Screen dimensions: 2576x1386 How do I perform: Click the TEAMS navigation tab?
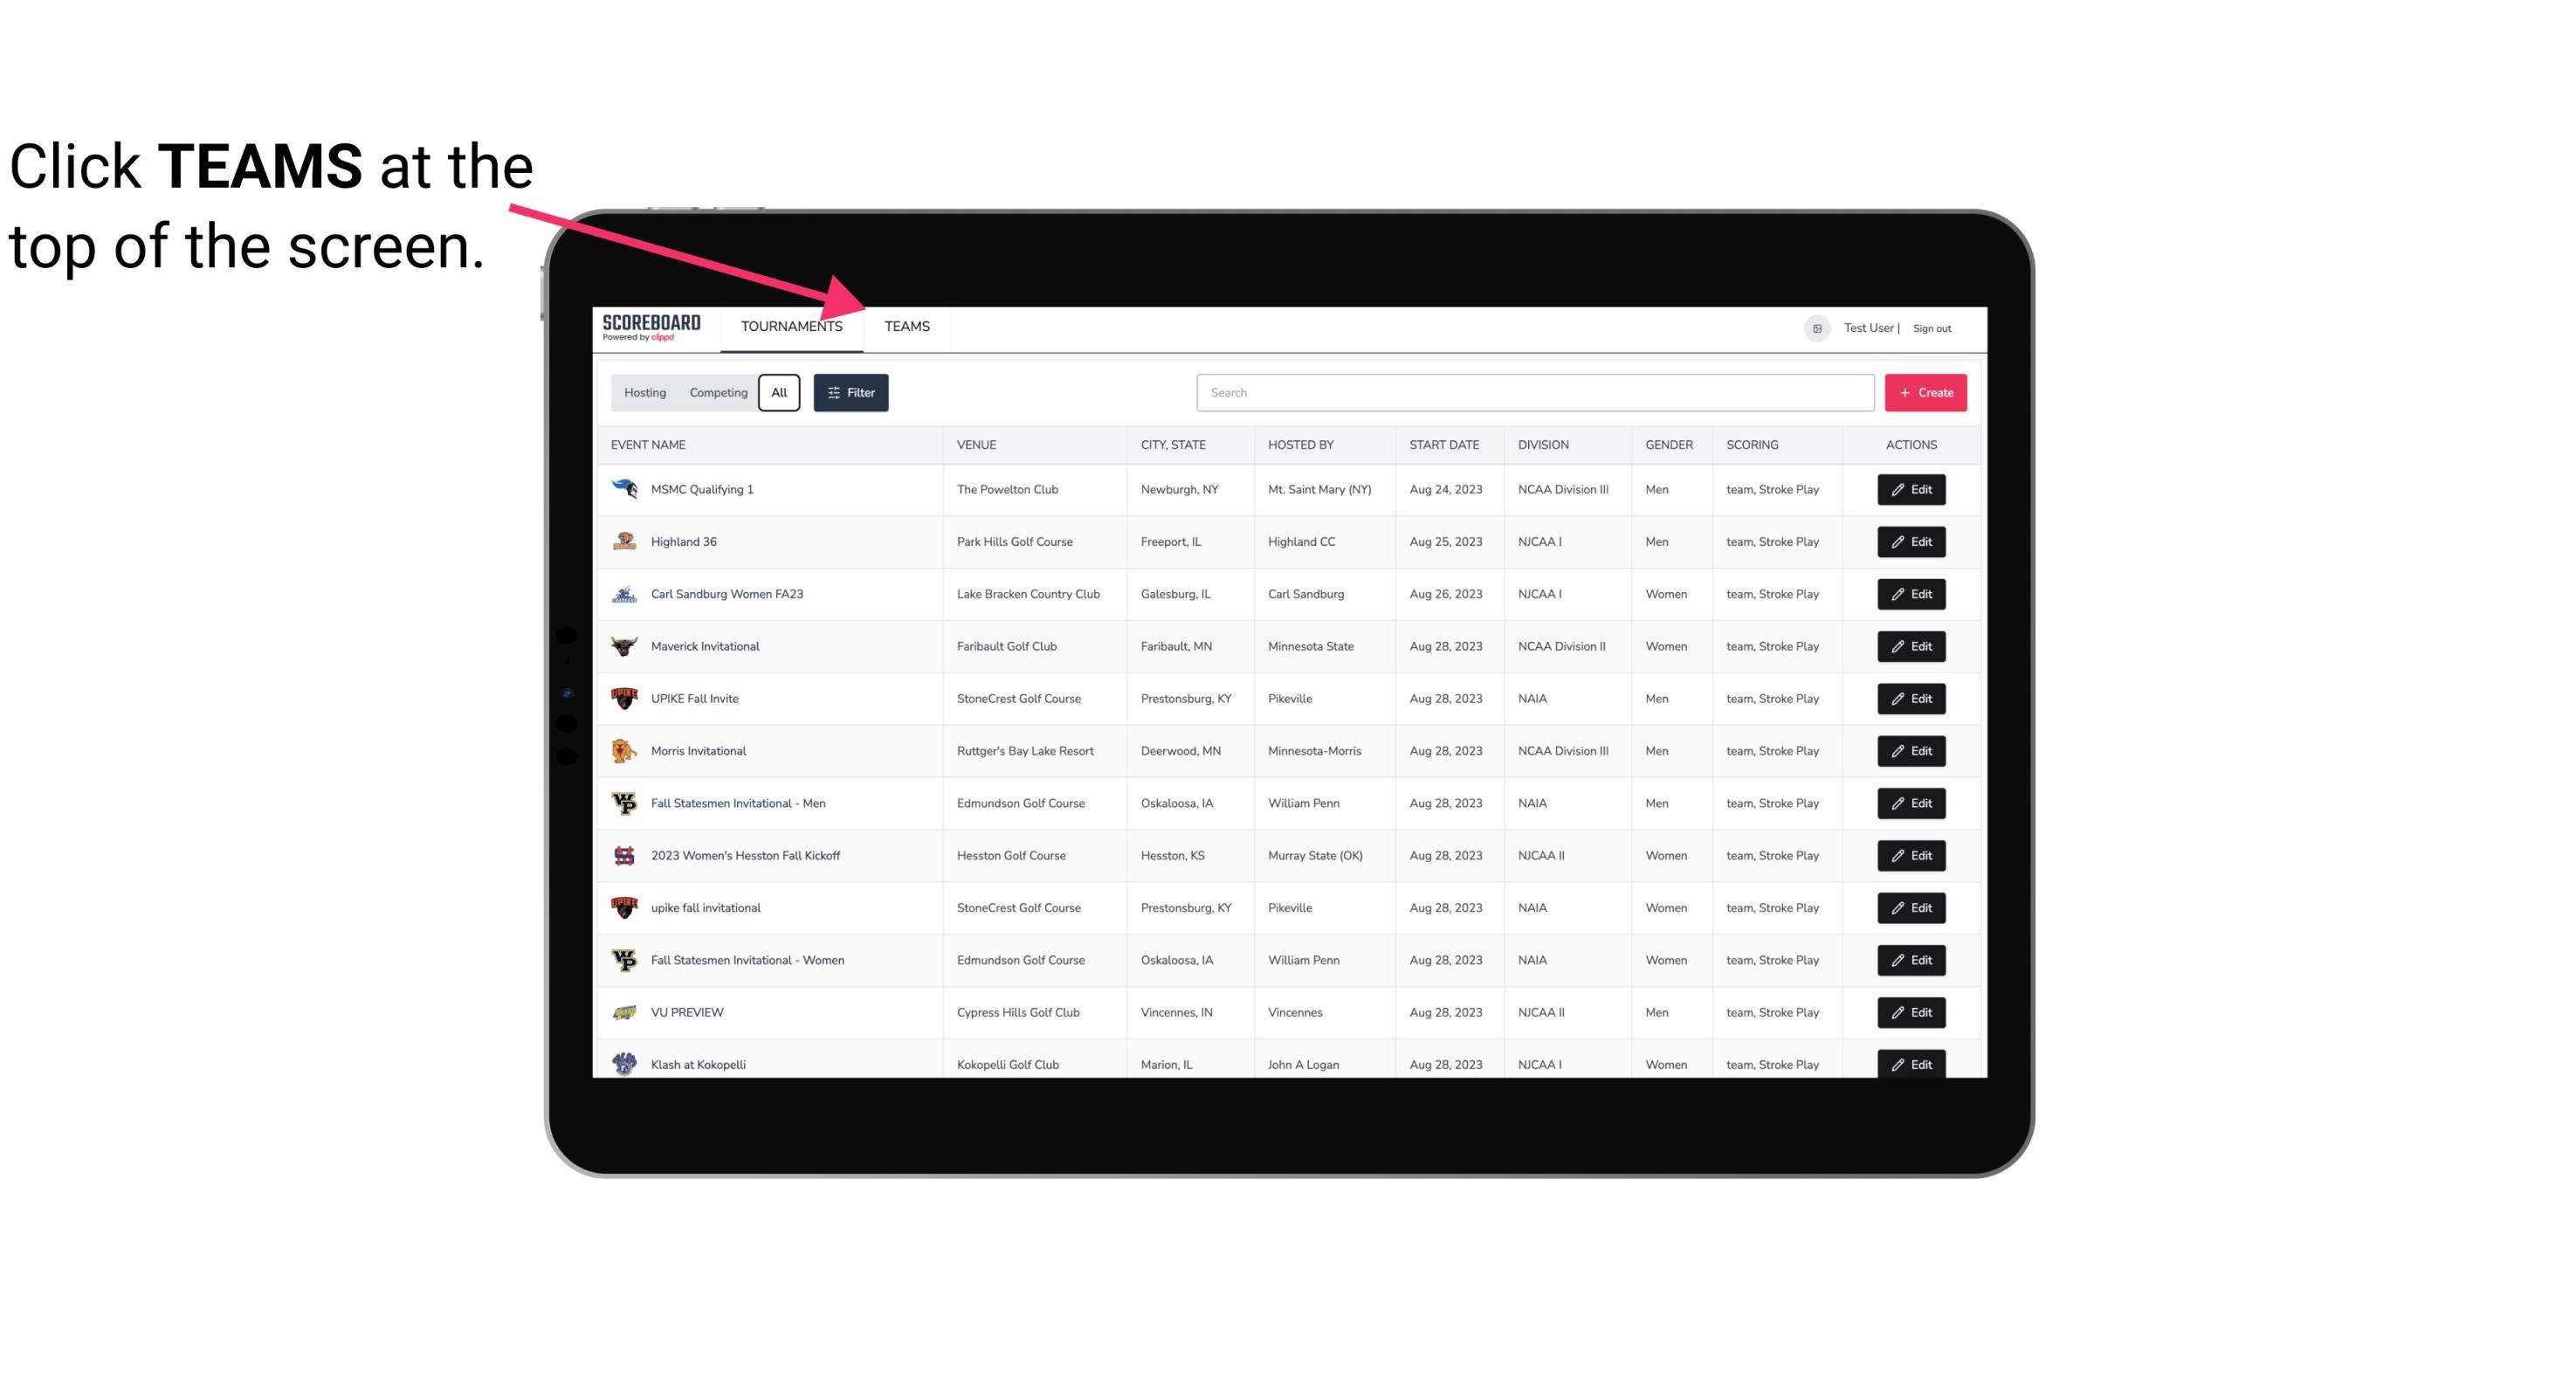906,326
